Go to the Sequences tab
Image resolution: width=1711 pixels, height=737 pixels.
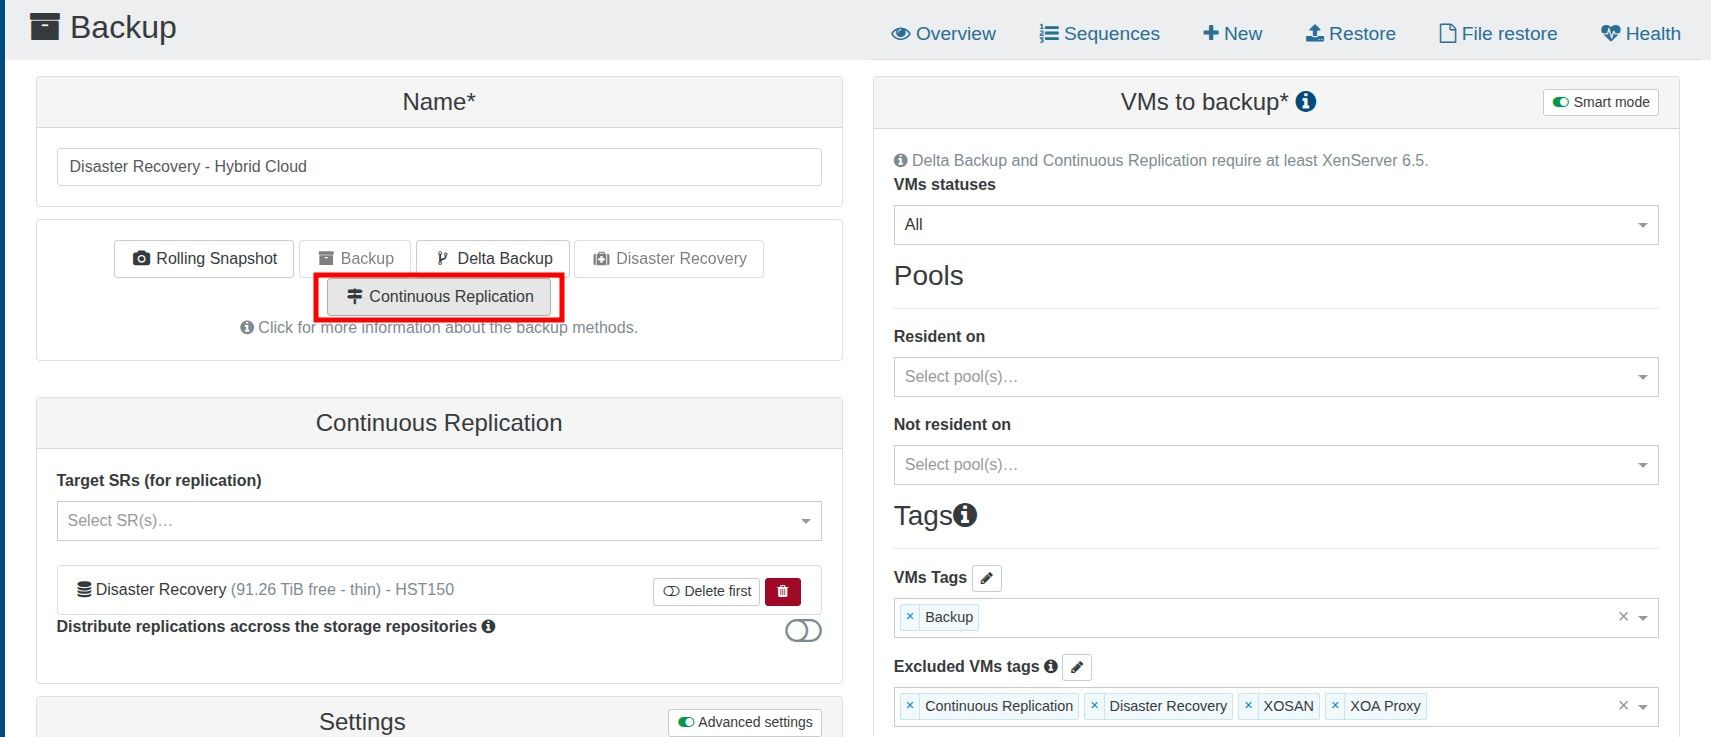click(1099, 34)
